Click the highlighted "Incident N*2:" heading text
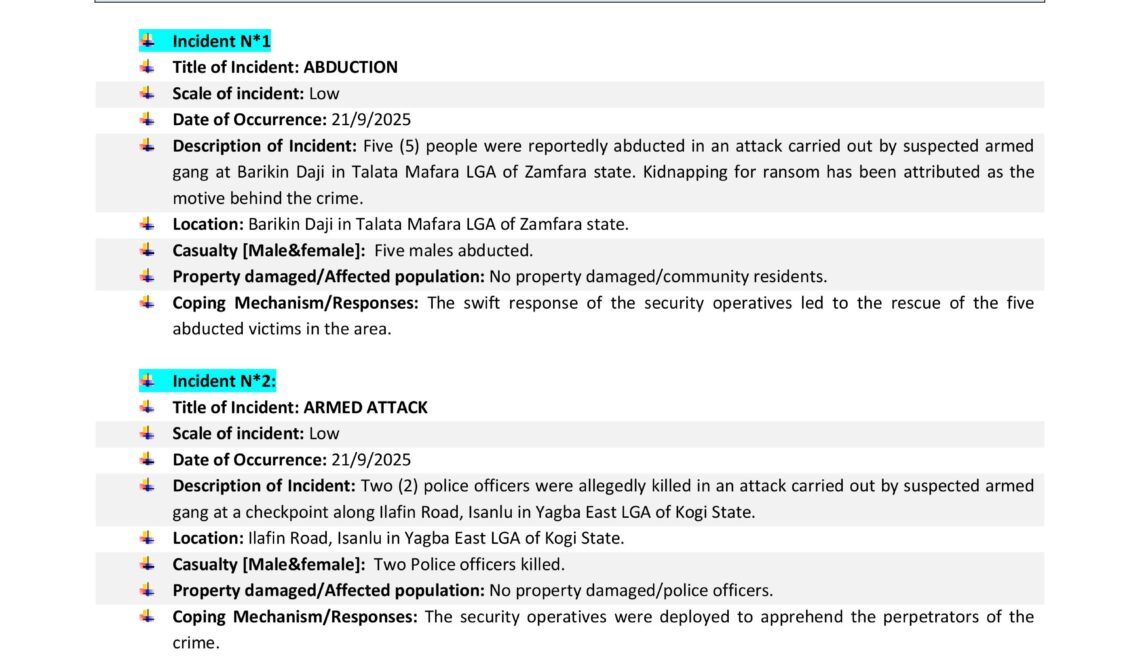The image size is (1140, 660). (223, 381)
